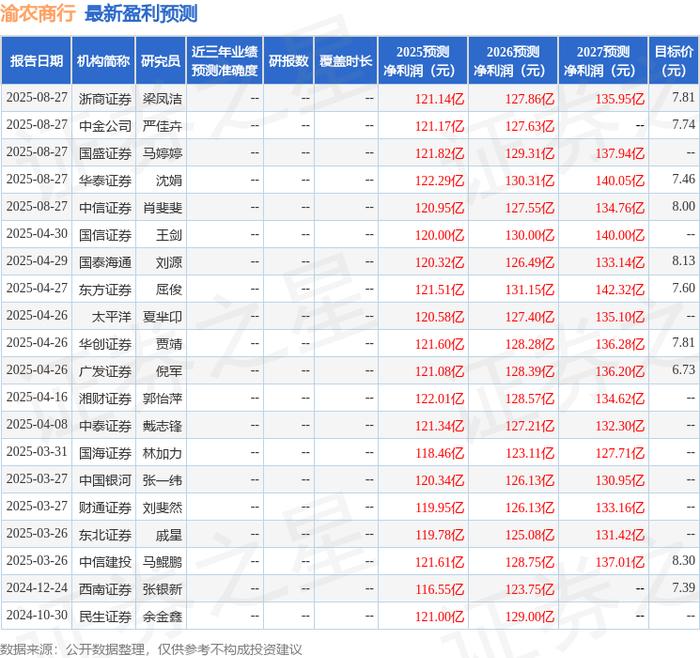Click the 机构简称 column header

coord(103,61)
